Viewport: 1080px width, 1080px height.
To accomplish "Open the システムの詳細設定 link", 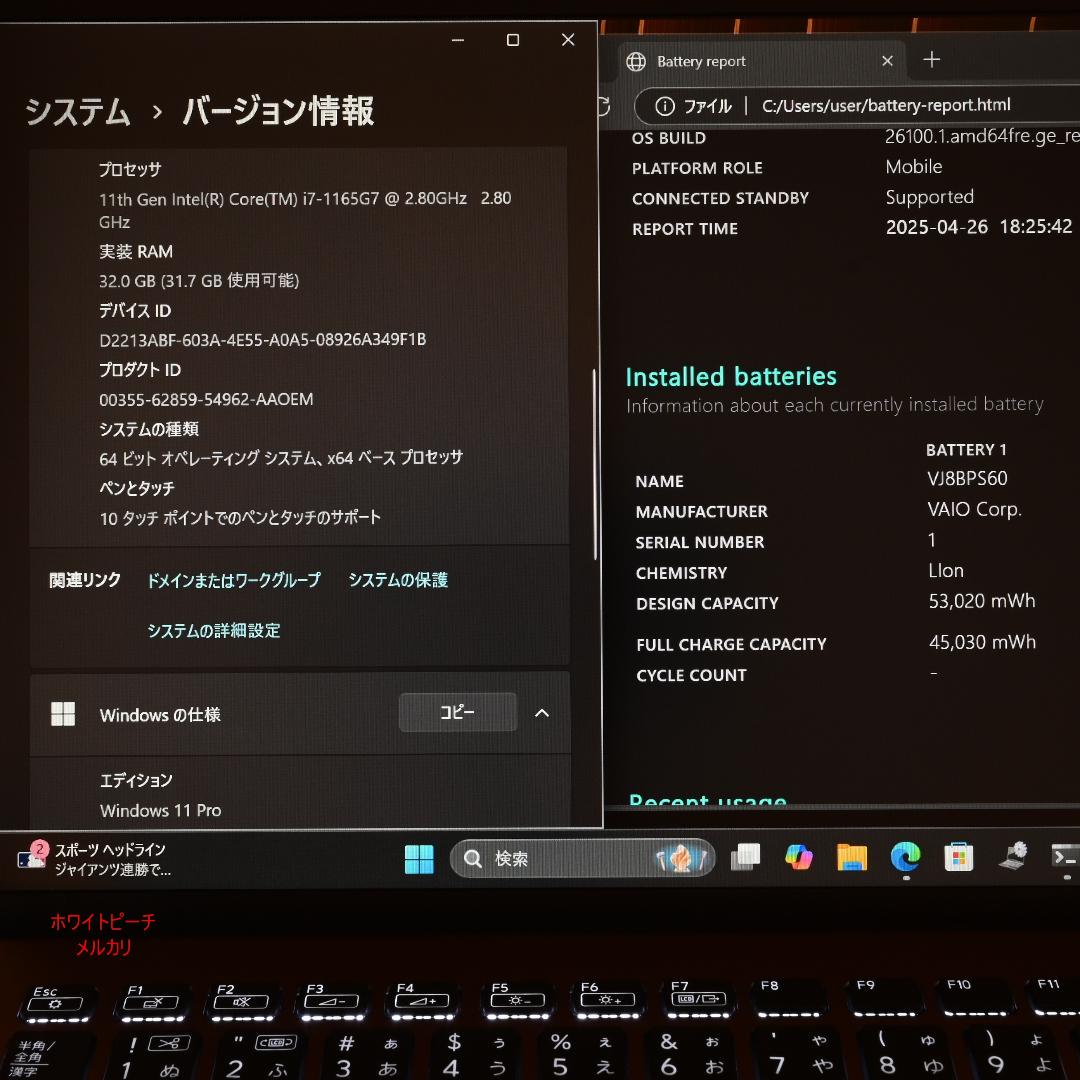I will coord(214,630).
